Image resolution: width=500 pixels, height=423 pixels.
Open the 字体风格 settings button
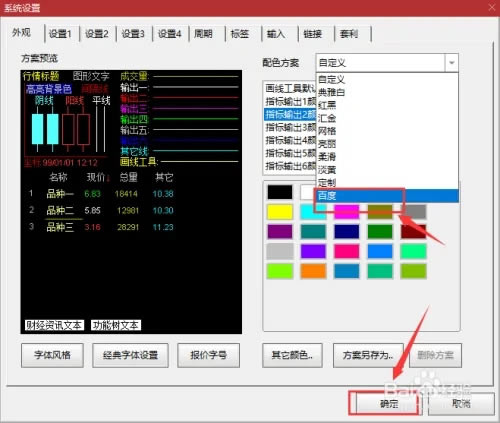point(52,355)
